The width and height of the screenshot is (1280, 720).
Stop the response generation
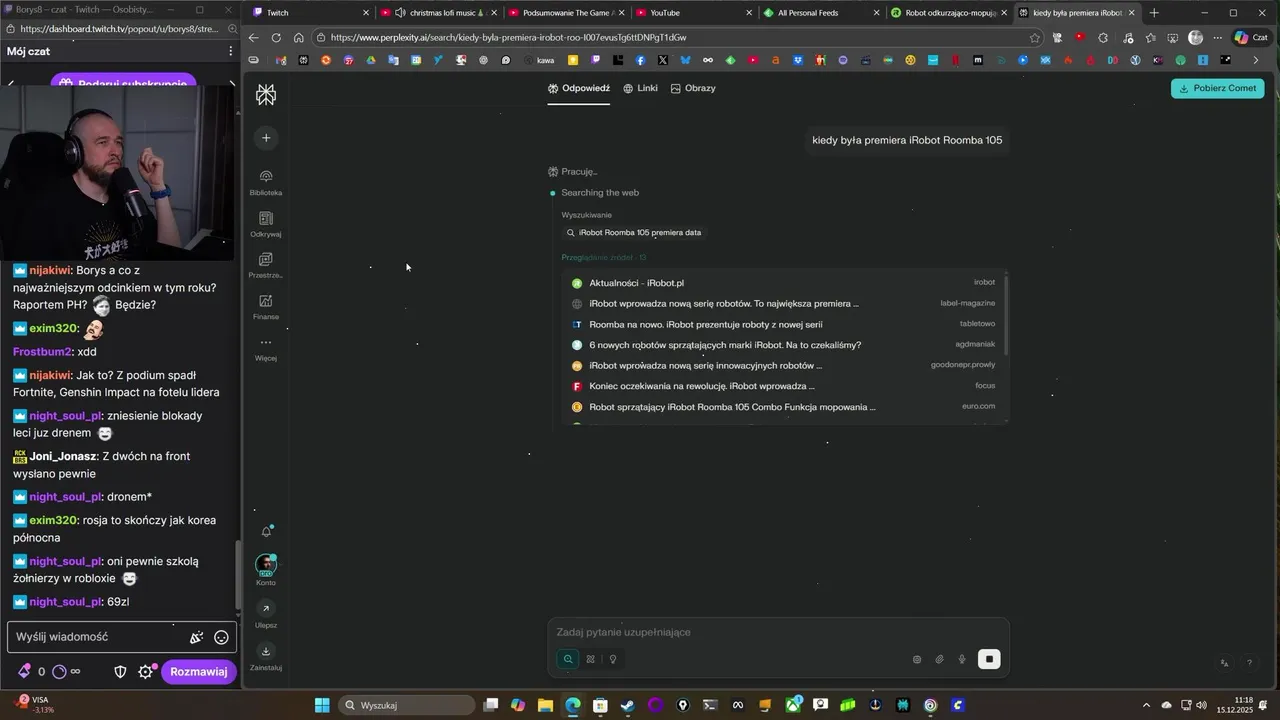pyautogui.click(x=989, y=659)
